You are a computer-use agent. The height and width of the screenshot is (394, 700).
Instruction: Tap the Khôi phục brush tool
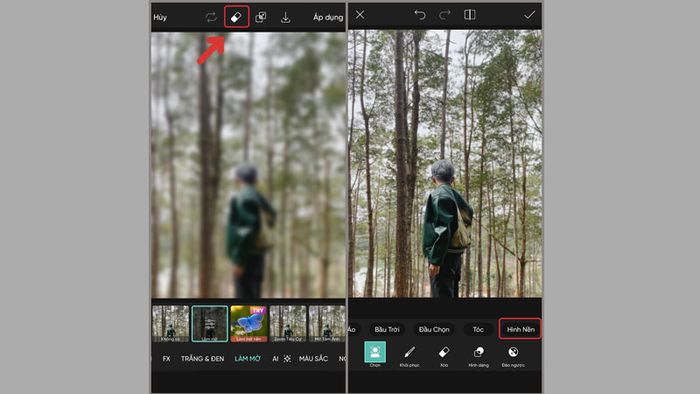point(409,356)
